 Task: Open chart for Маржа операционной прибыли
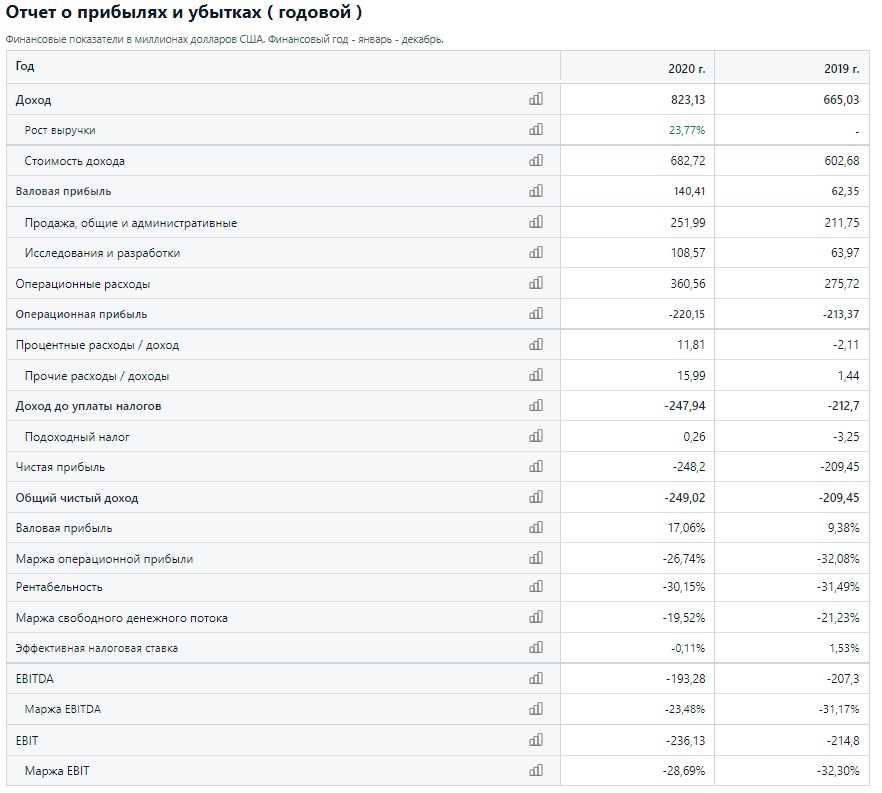pyautogui.click(x=536, y=558)
